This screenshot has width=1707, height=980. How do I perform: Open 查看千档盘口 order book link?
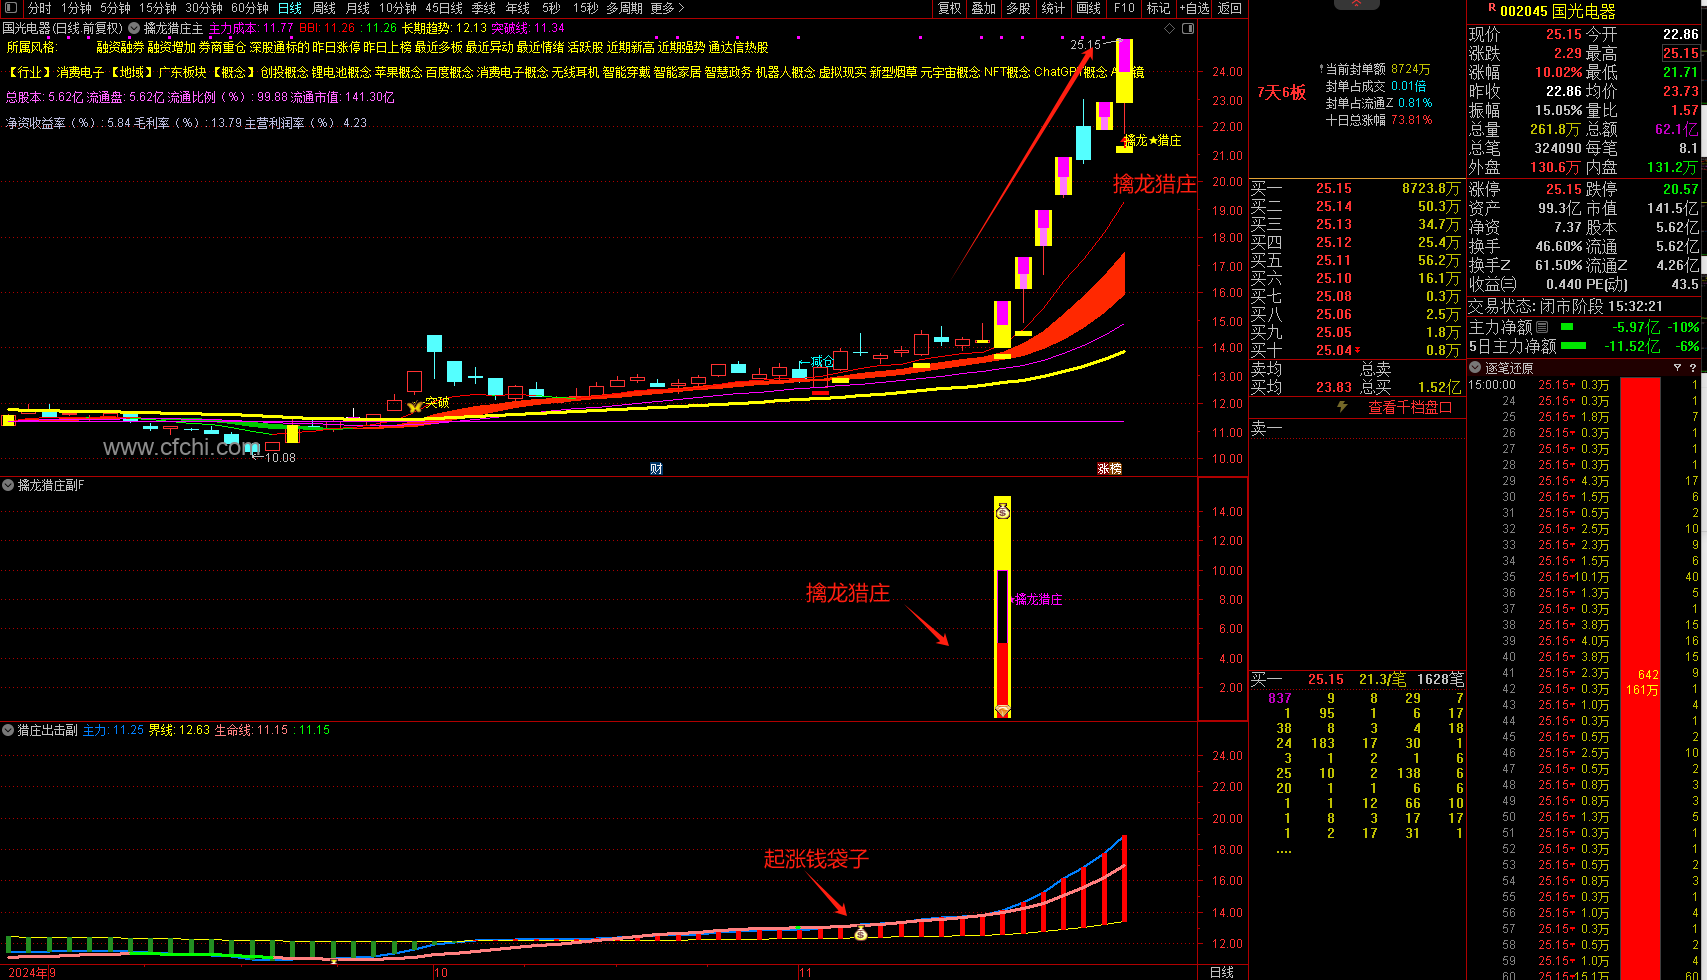pos(1410,407)
